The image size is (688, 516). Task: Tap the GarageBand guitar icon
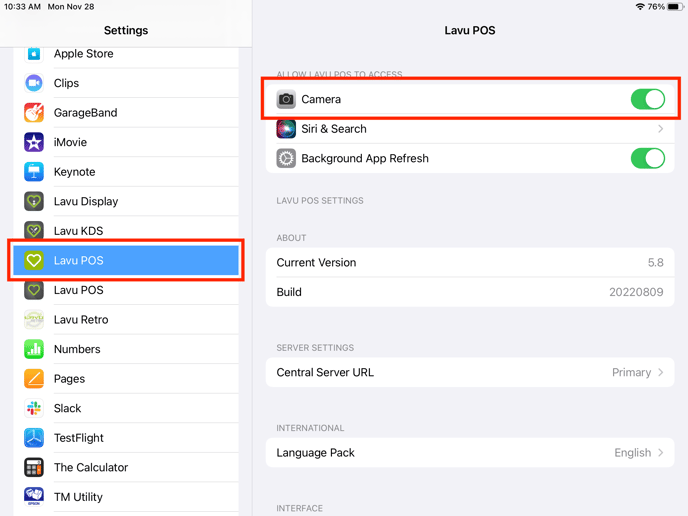34,113
